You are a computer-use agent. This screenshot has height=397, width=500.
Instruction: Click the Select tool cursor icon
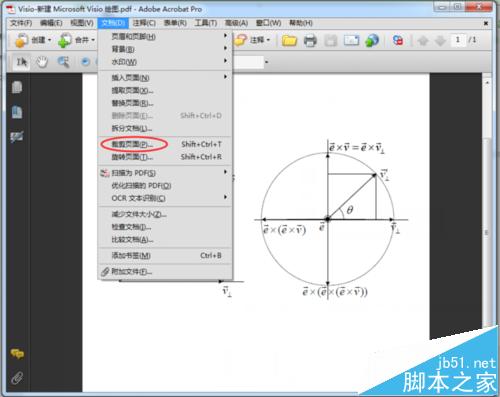pos(22,62)
